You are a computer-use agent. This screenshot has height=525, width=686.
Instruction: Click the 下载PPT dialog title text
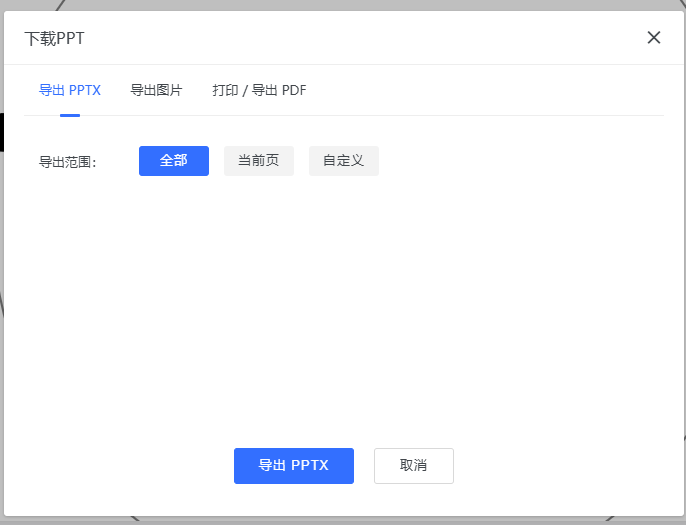[x=55, y=38]
